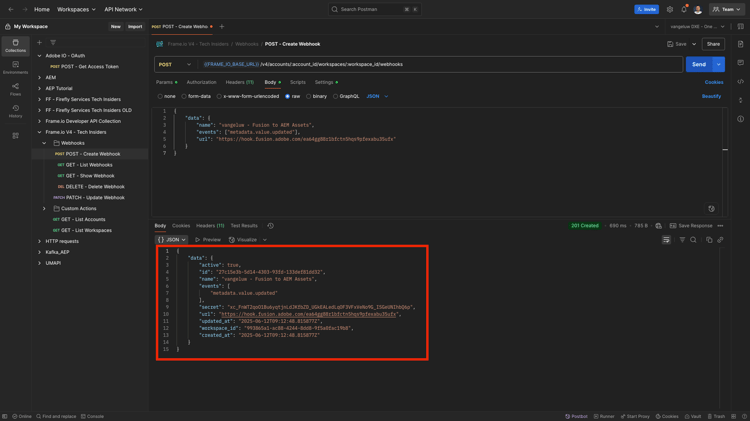This screenshot has width=750, height=421.
Task: Open settings gear in header
Action: (670, 10)
